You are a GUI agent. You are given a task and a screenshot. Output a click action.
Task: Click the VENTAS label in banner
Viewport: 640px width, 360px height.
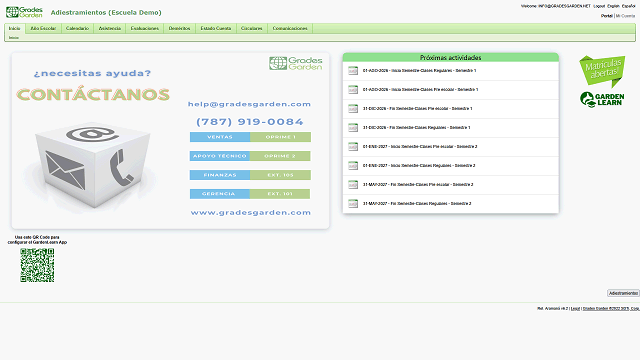tap(220, 137)
